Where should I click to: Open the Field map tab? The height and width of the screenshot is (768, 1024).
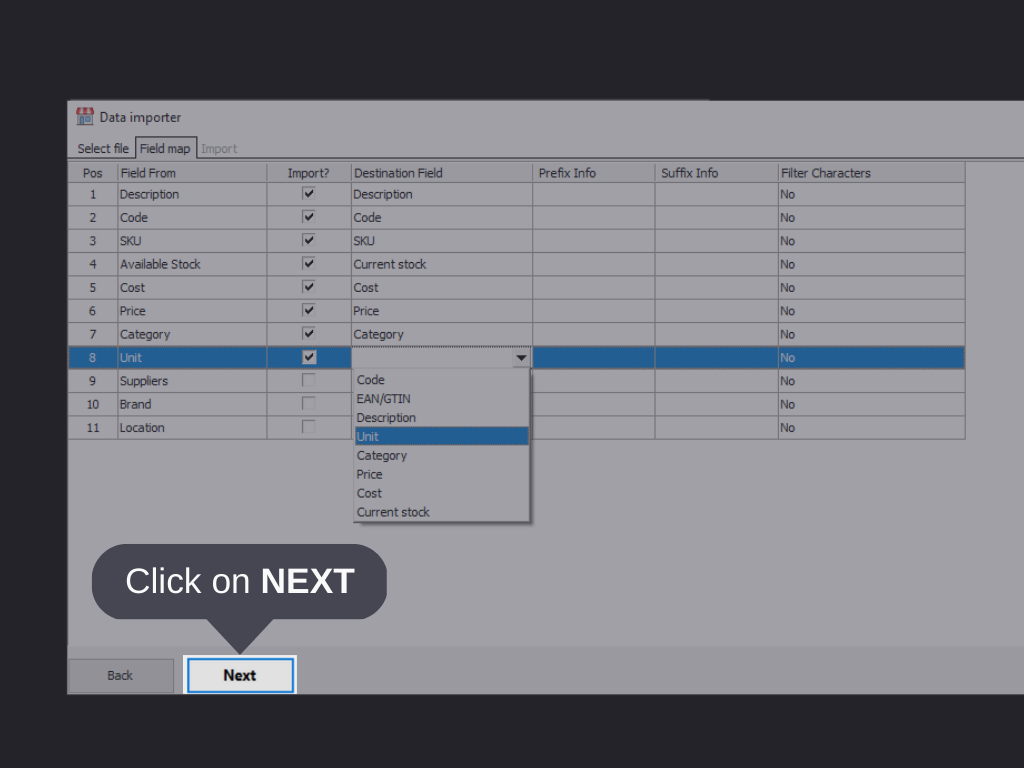coord(165,149)
